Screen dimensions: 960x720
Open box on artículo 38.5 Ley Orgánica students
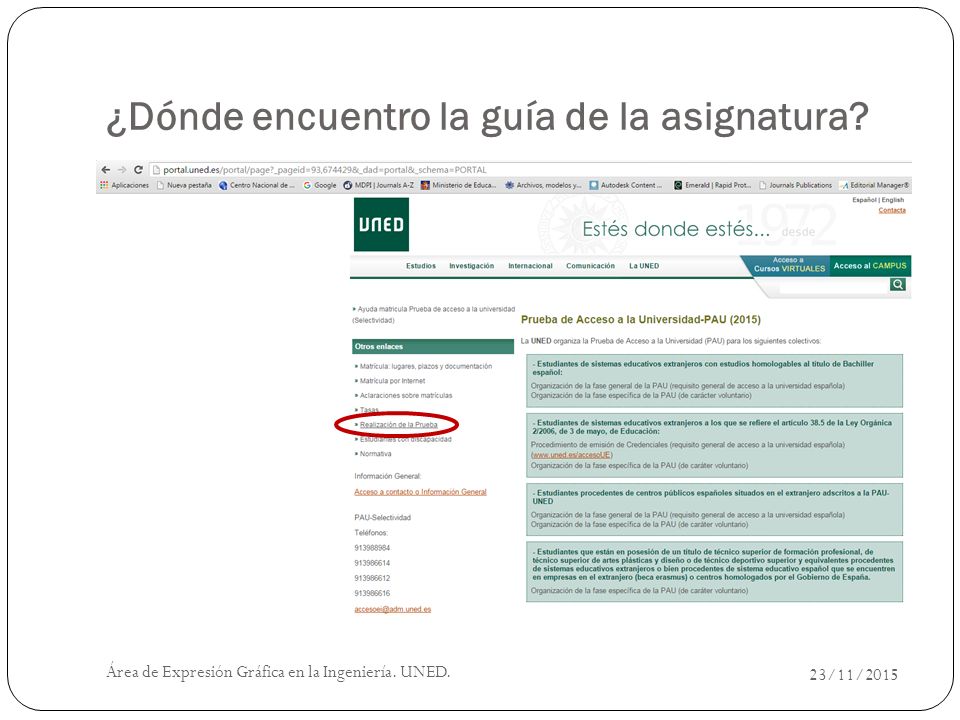714,445
